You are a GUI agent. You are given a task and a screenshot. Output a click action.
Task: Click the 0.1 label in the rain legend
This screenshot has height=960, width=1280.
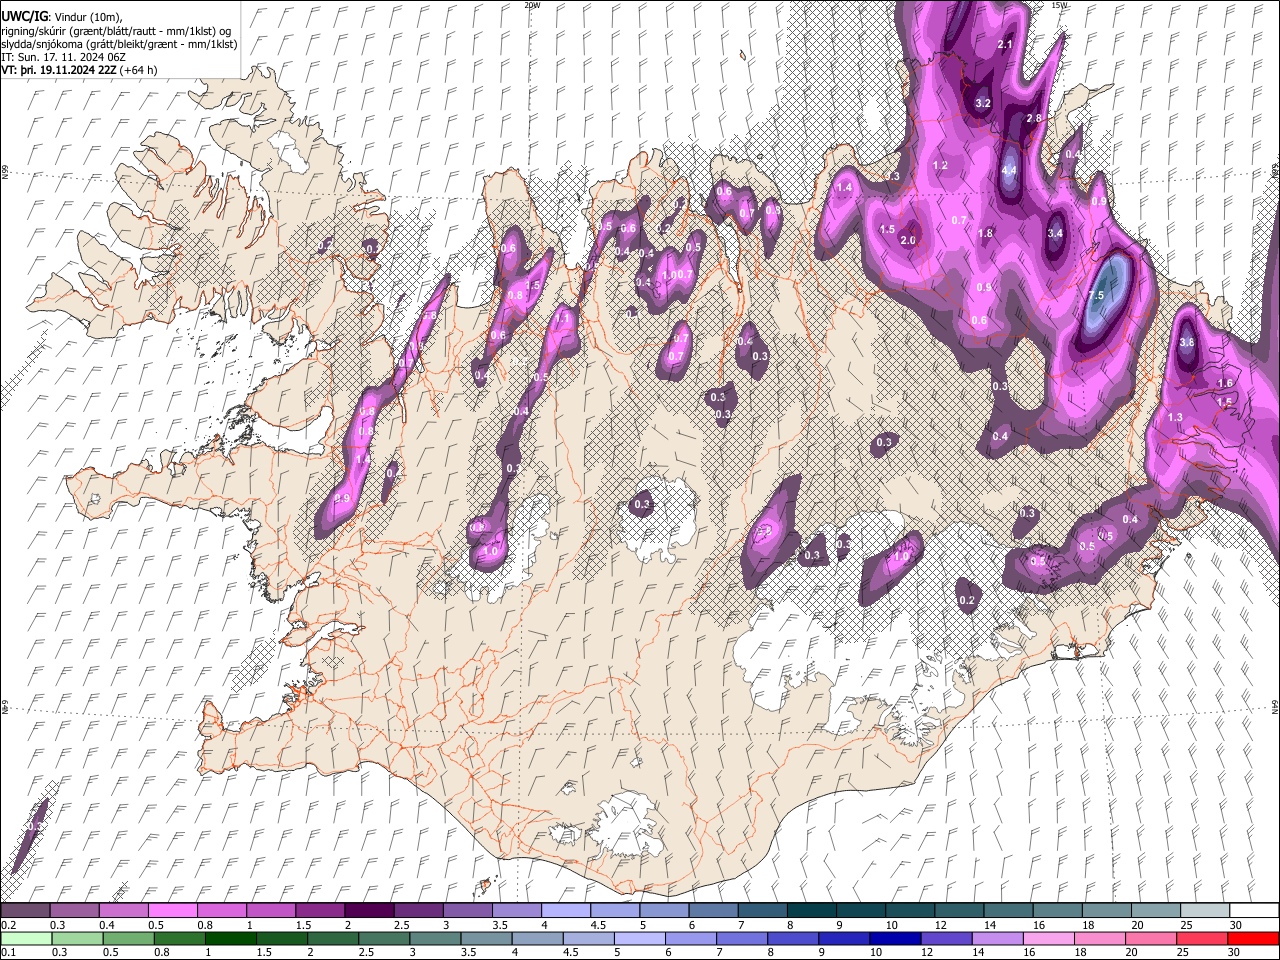(x=7, y=952)
